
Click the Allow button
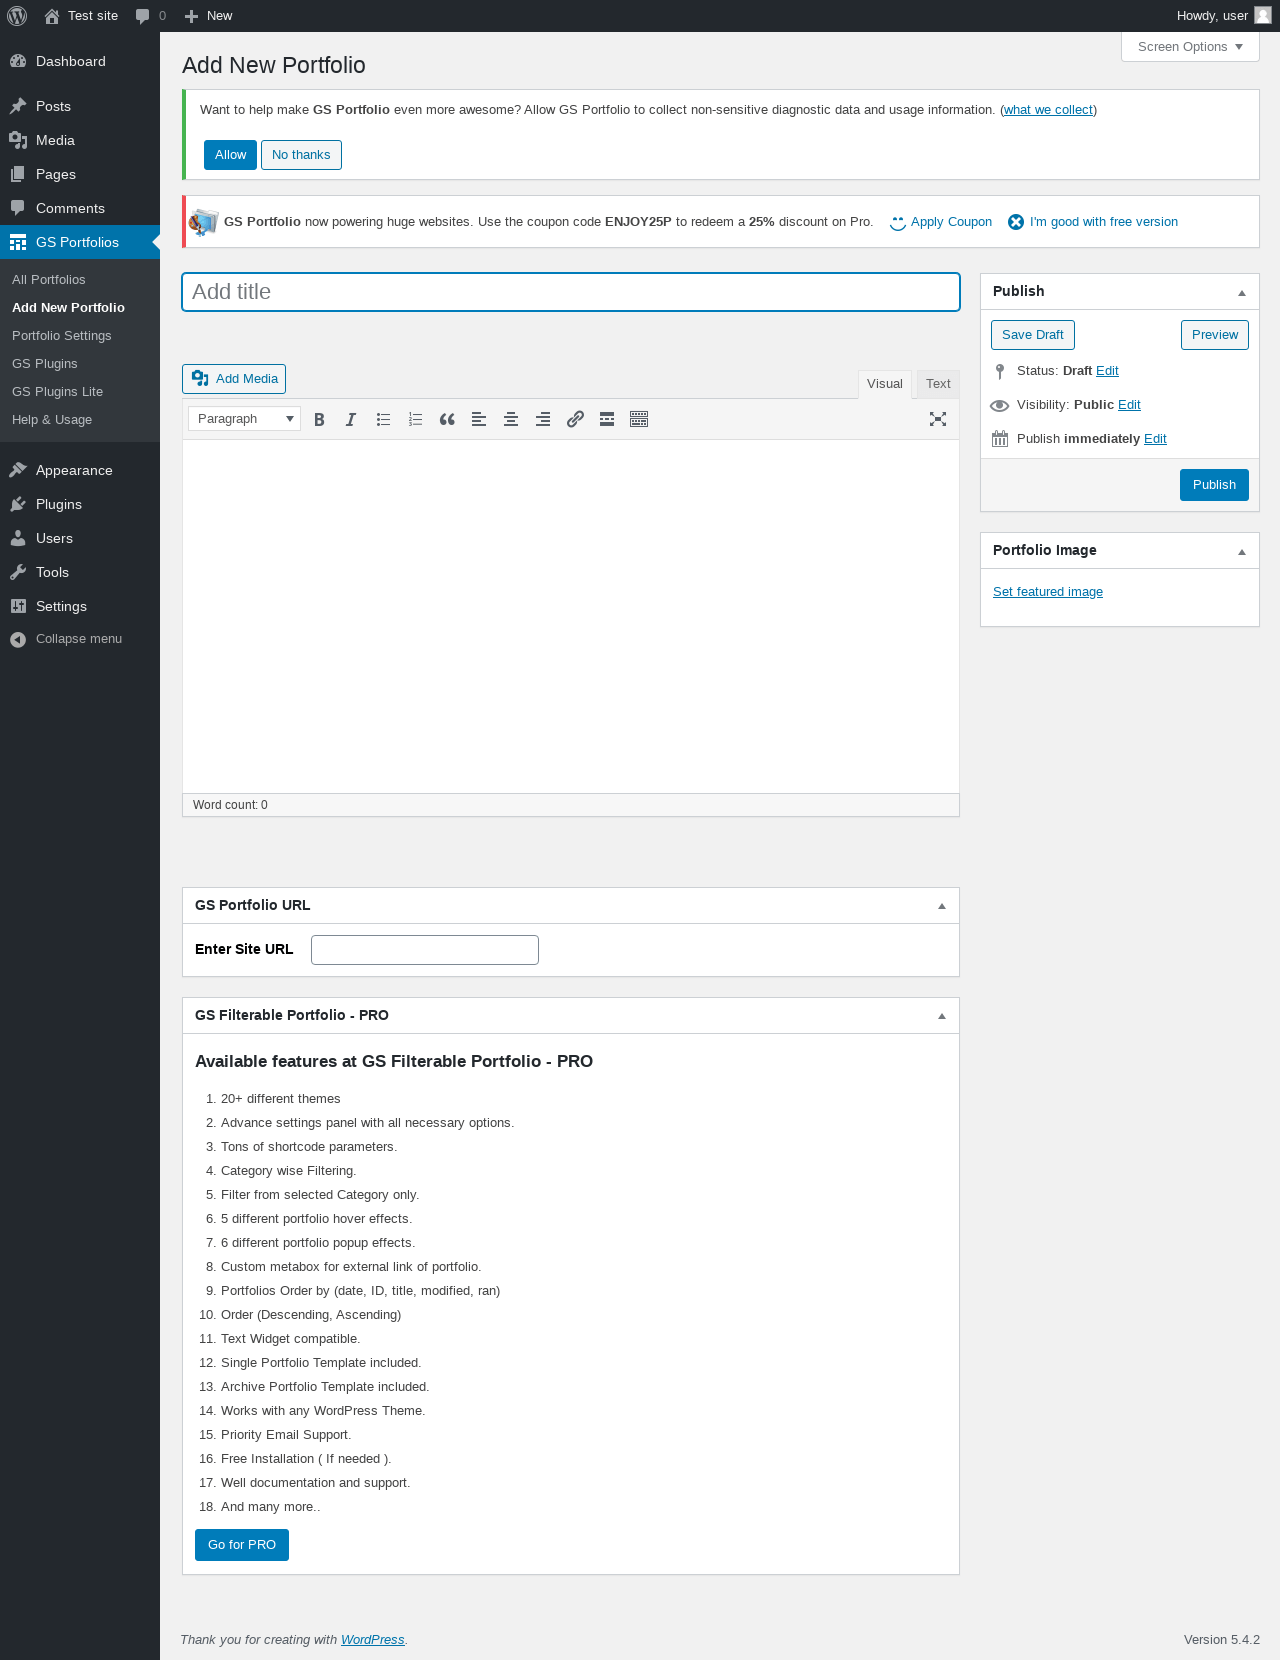(x=230, y=155)
